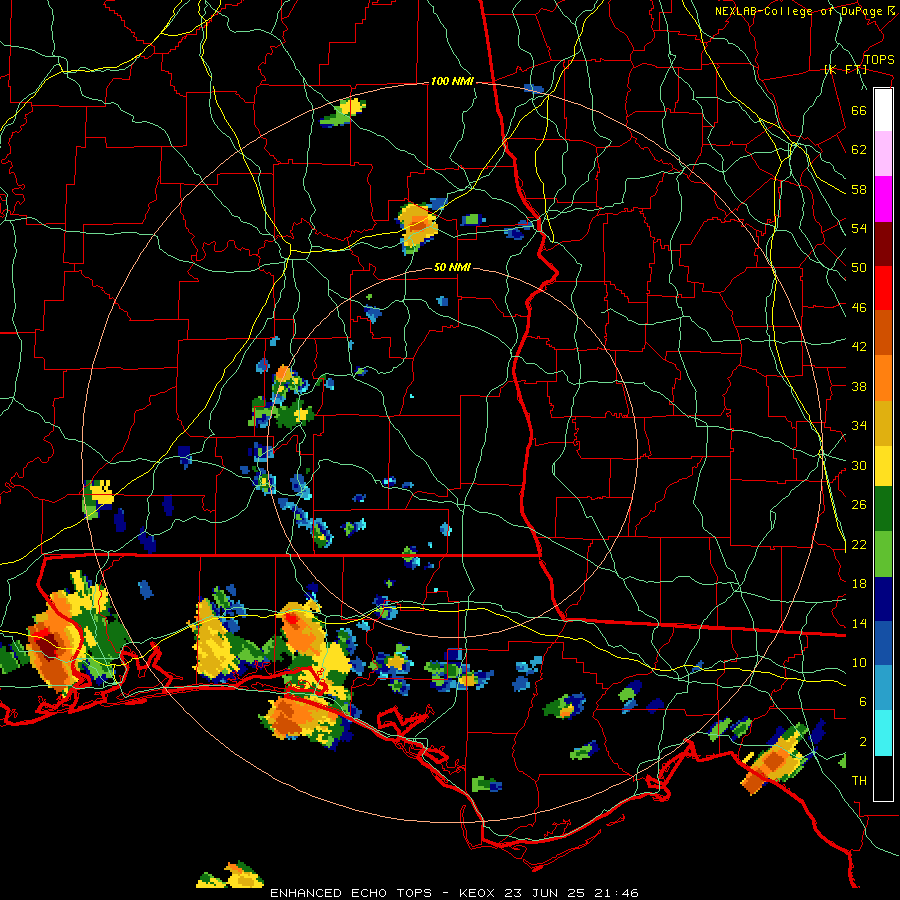Choose the gold legend swatch below 38
The height and width of the screenshot is (900, 900).
pyautogui.click(x=883, y=422)
